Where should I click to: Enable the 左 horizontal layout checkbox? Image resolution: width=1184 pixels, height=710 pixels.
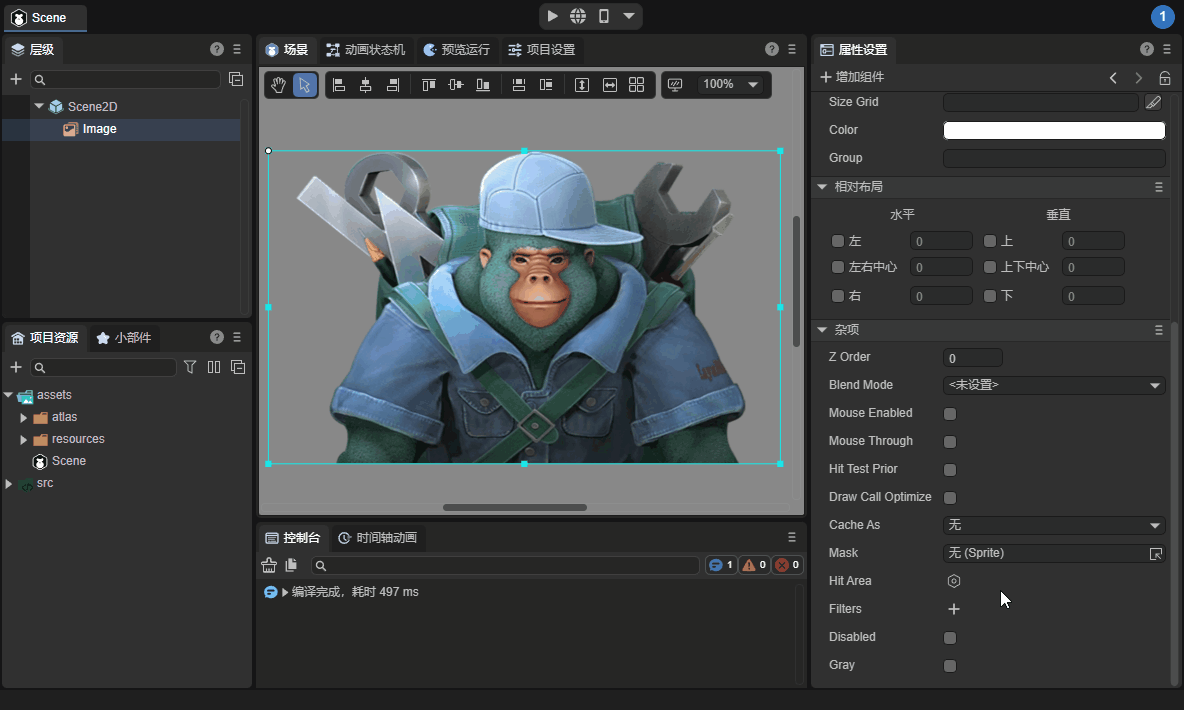pos(837,241)
